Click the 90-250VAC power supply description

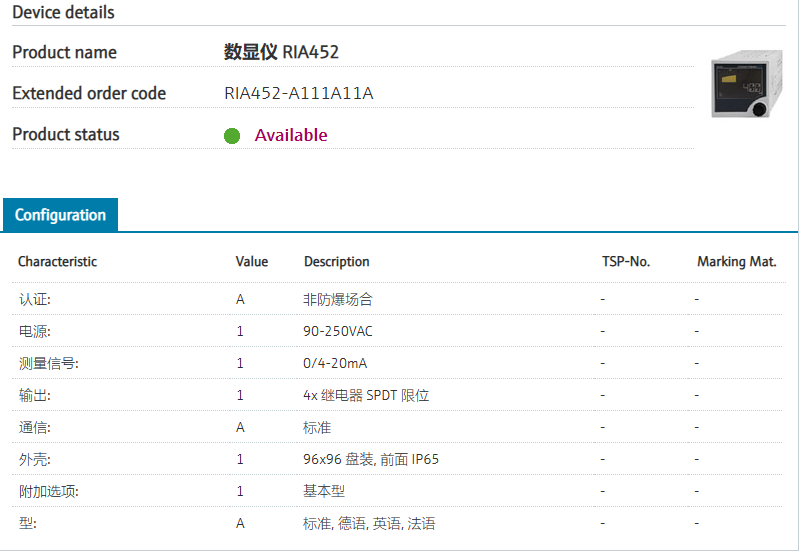338,331
